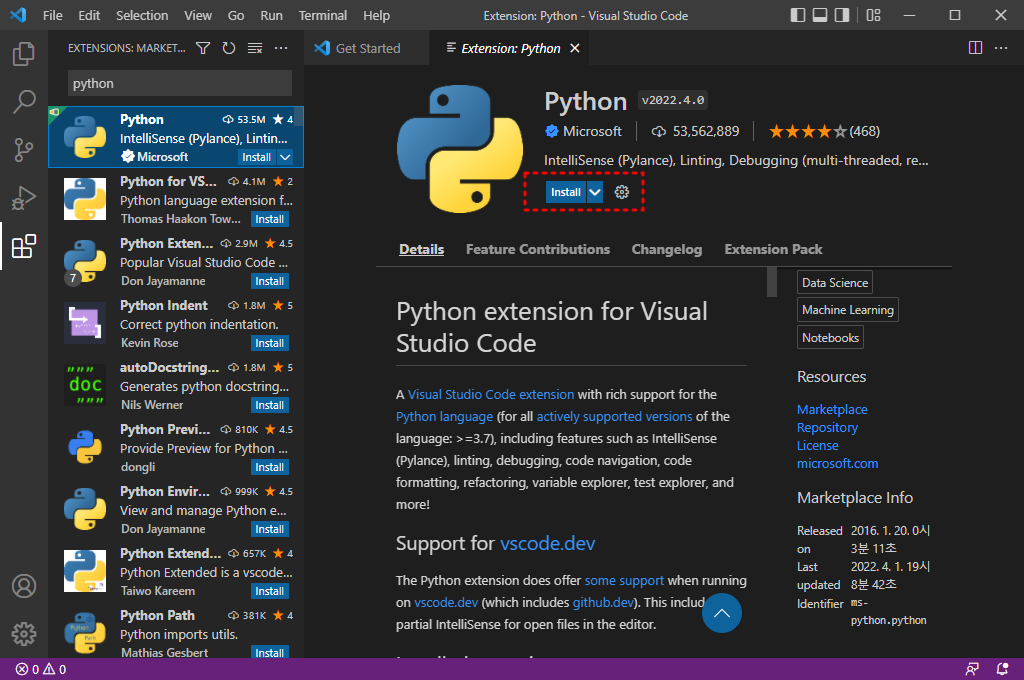Select autoDocstring extension in list

pyautogui.click(x=176, y=385)
